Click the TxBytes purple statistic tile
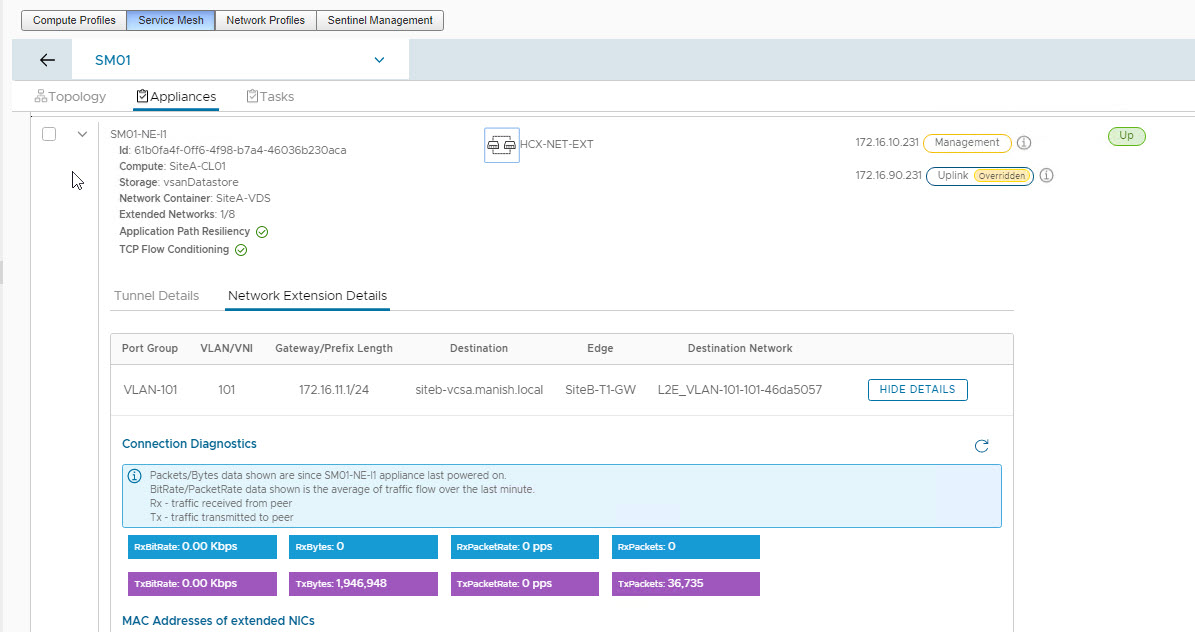Image resolution: width=1195 pixels, height=632 pixels. (x=354, y=583)
